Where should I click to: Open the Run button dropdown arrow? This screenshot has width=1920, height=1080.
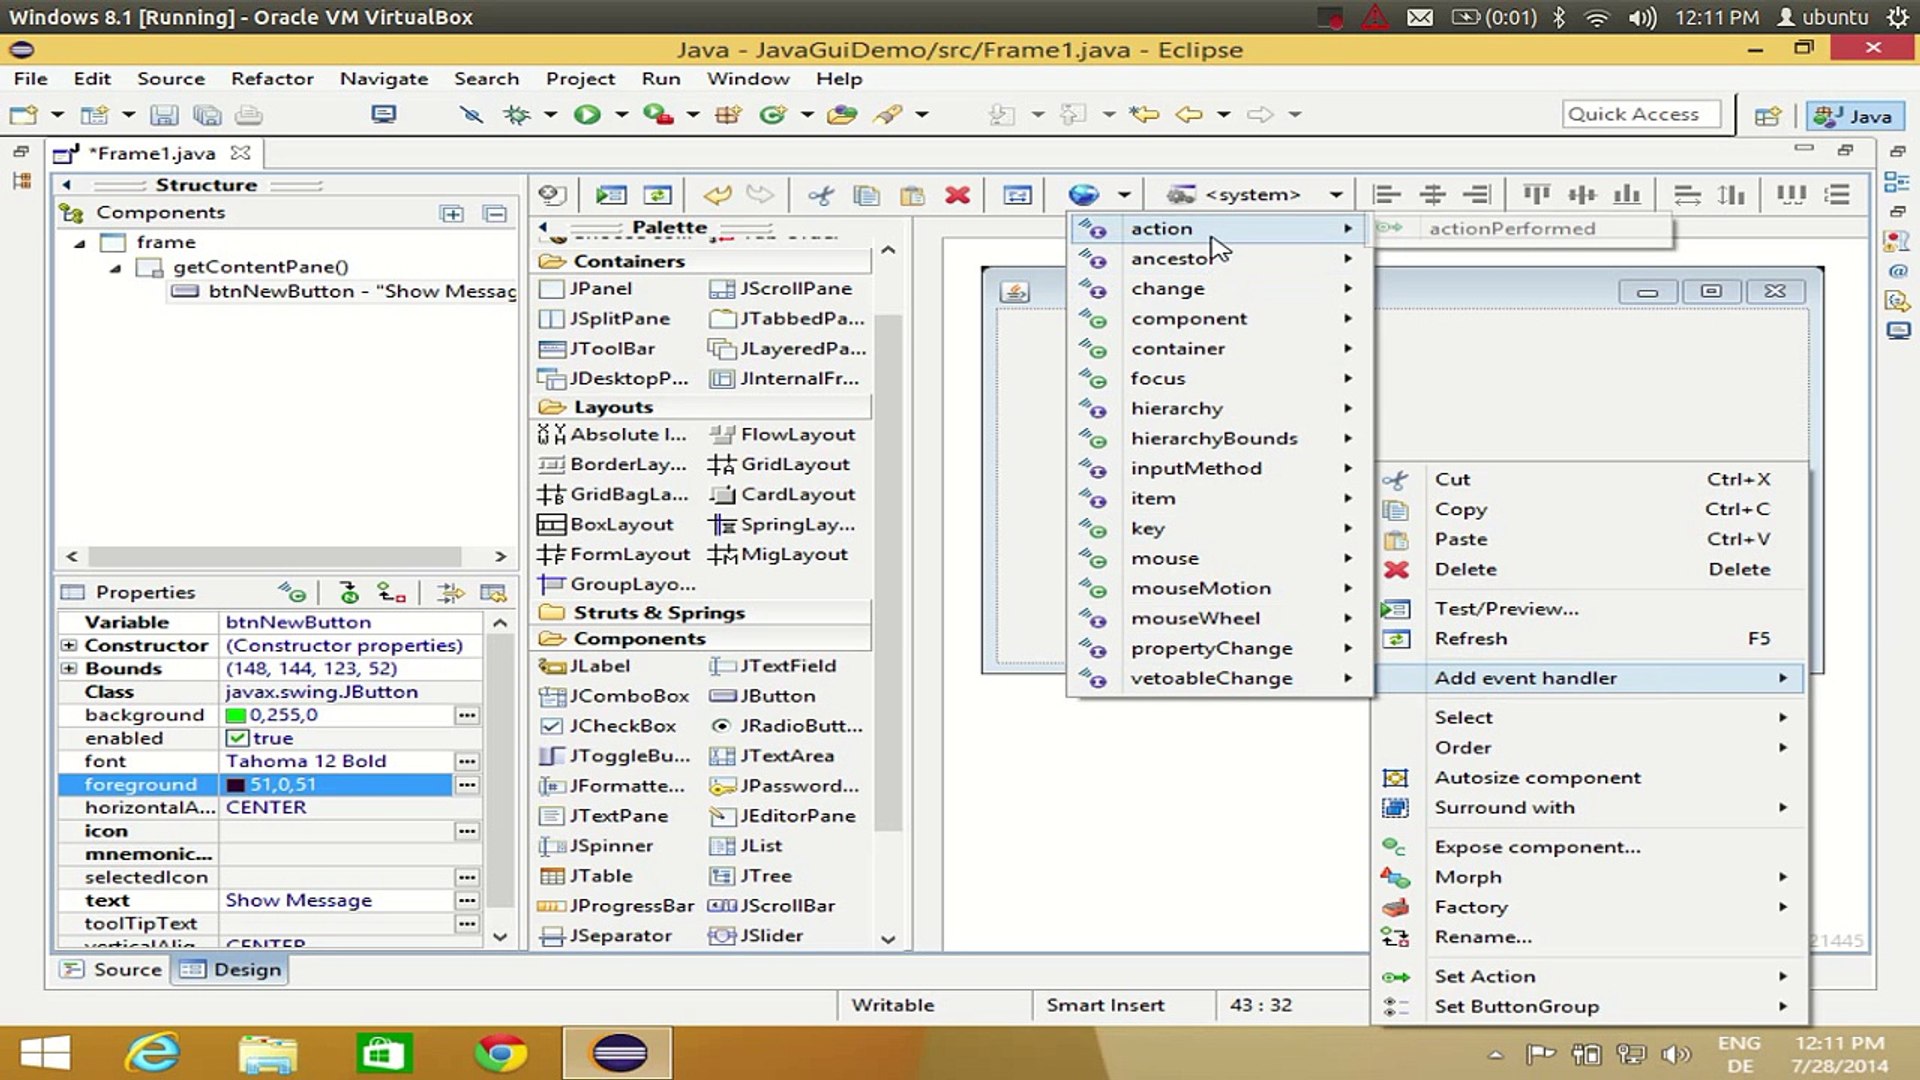coord(621,115)
